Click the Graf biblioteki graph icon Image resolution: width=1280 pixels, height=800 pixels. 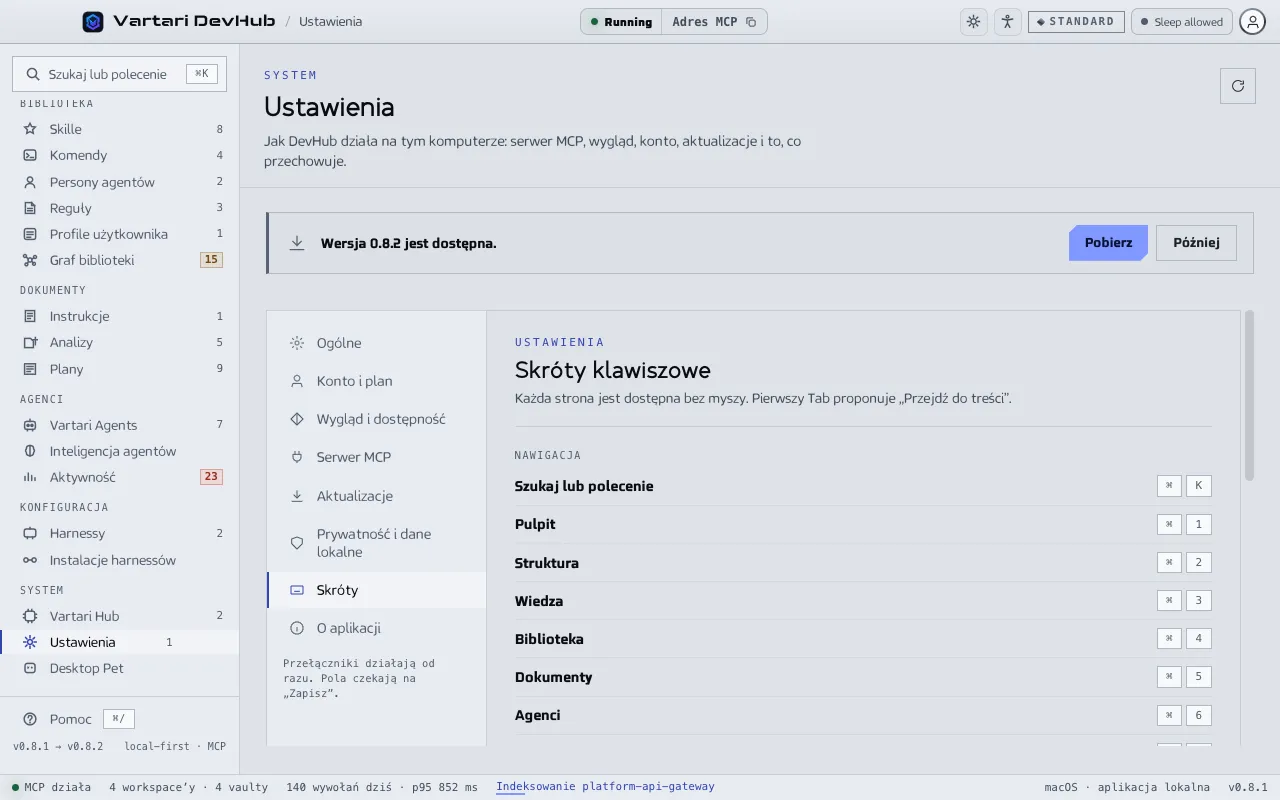30,260
